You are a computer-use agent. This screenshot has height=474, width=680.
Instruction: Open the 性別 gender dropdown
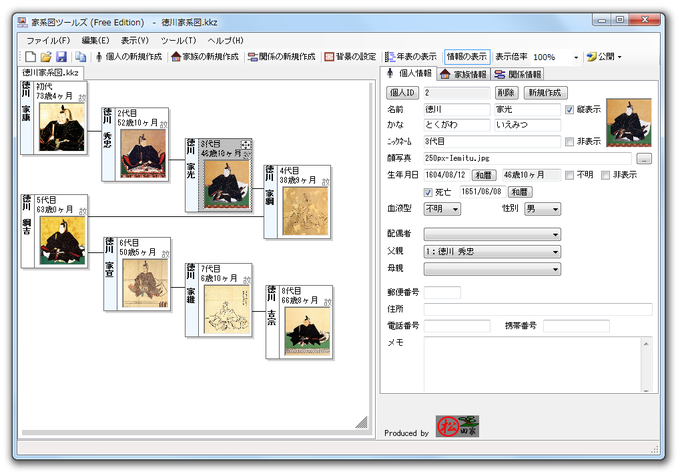point(542,209)
